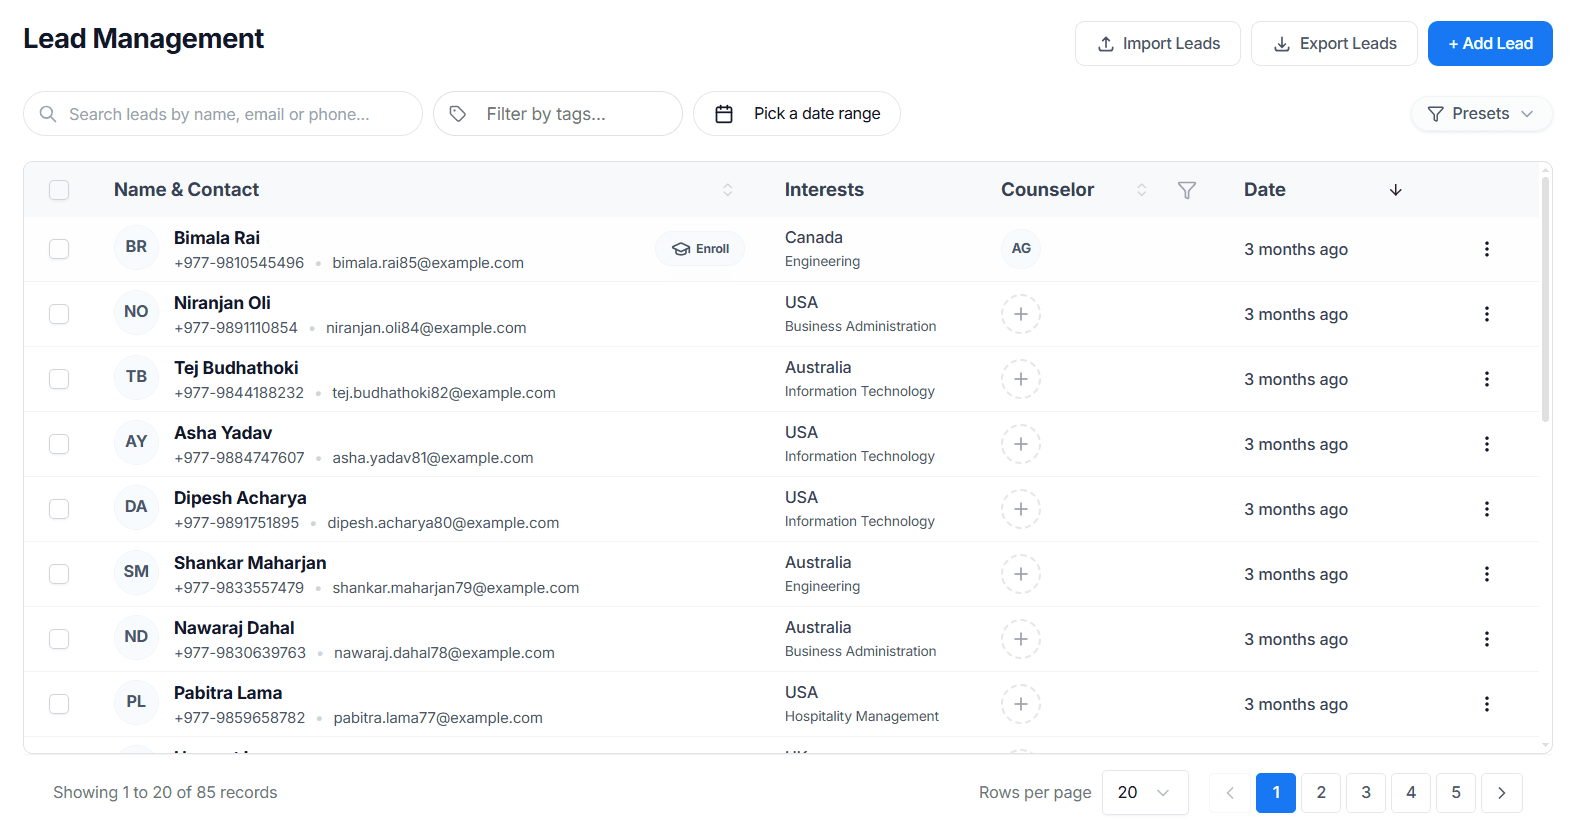
Task: Open actions menu for Dipesh Acharya
Action: (1486, 509)
